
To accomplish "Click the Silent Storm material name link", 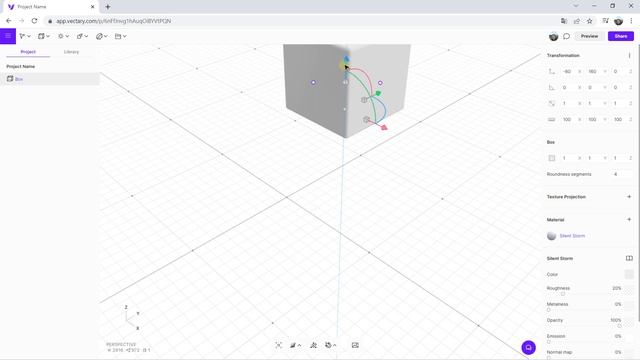I will (x=572, y=236).
